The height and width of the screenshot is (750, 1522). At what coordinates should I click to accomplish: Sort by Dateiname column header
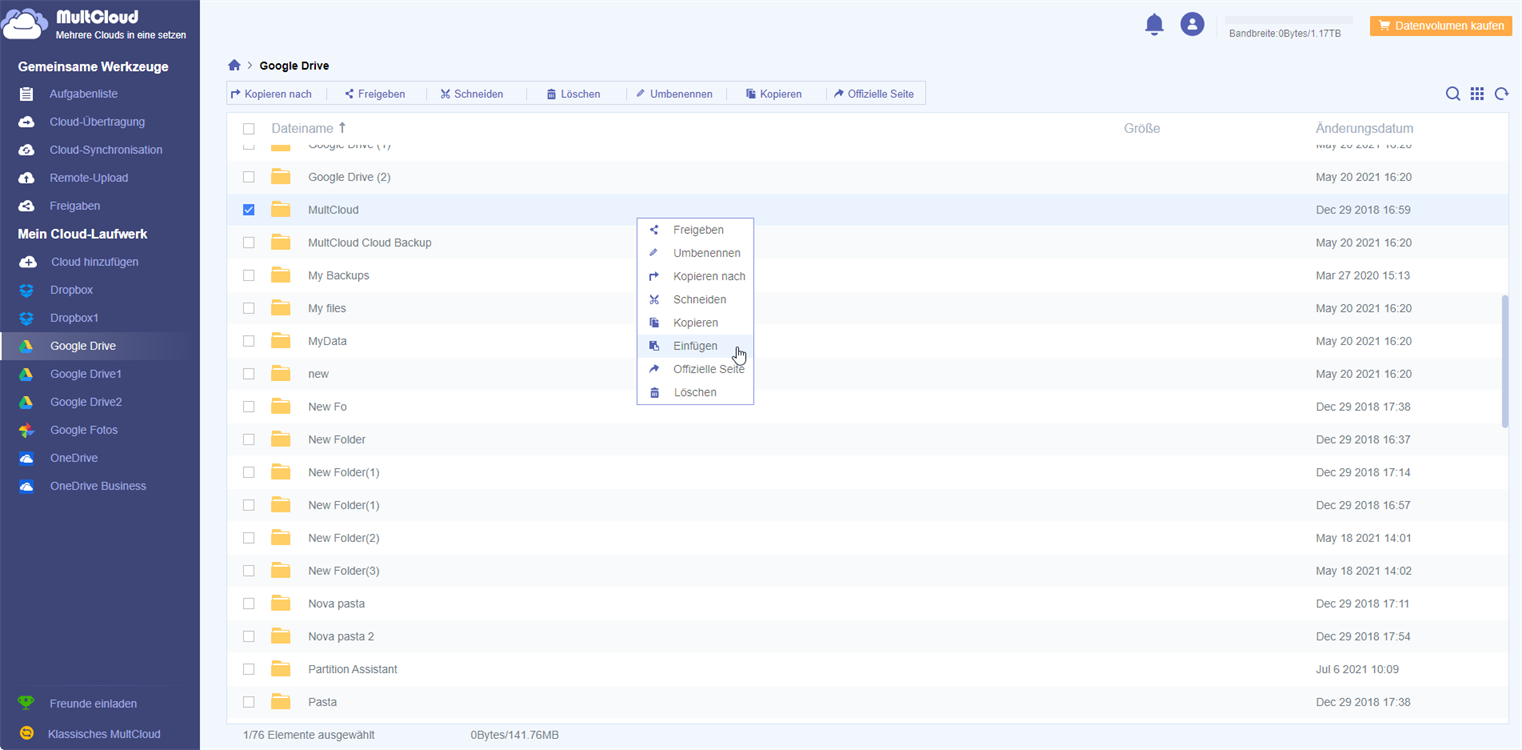(309, 129)
